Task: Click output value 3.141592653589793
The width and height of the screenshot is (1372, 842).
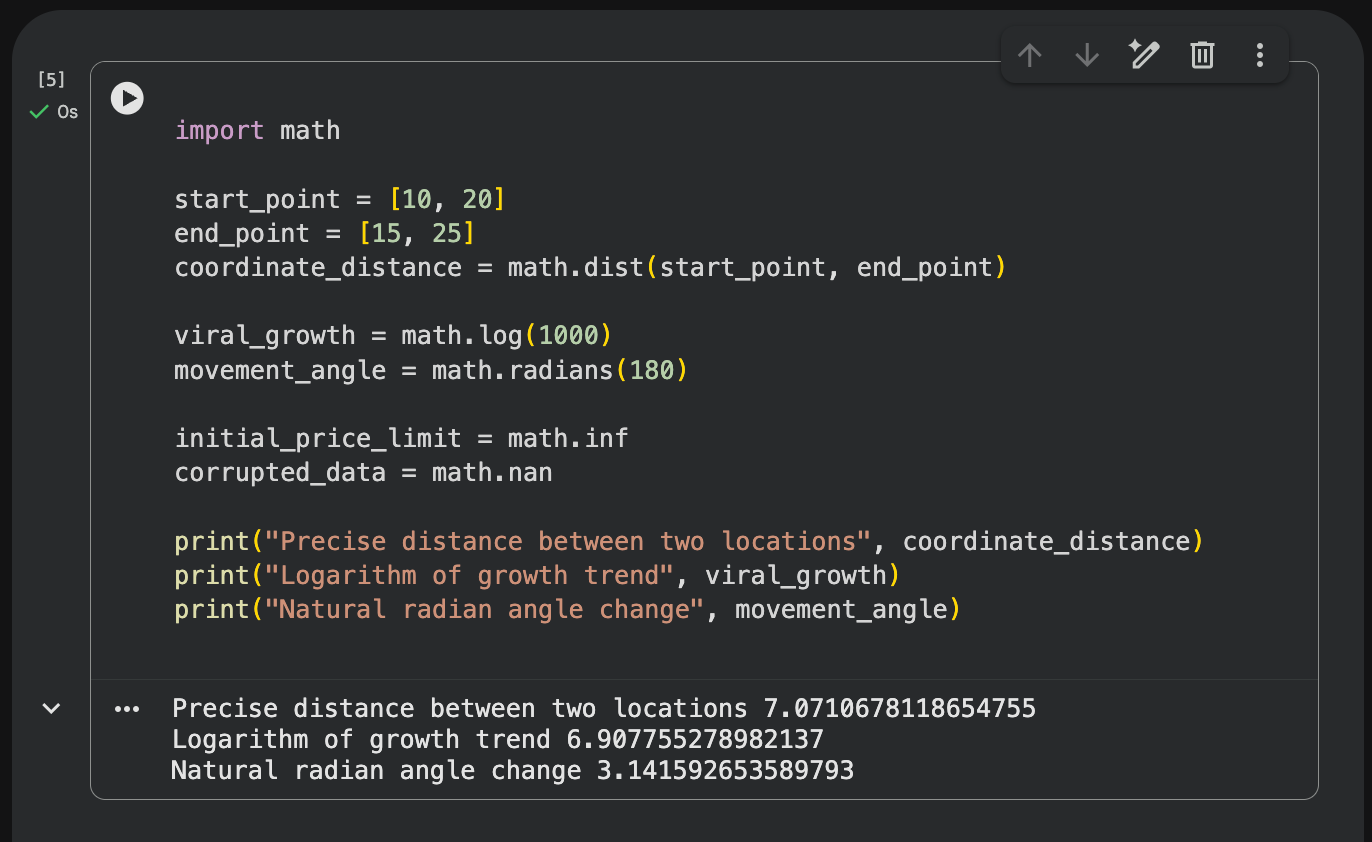Action: pyautogui.click(x=725, y=771)
